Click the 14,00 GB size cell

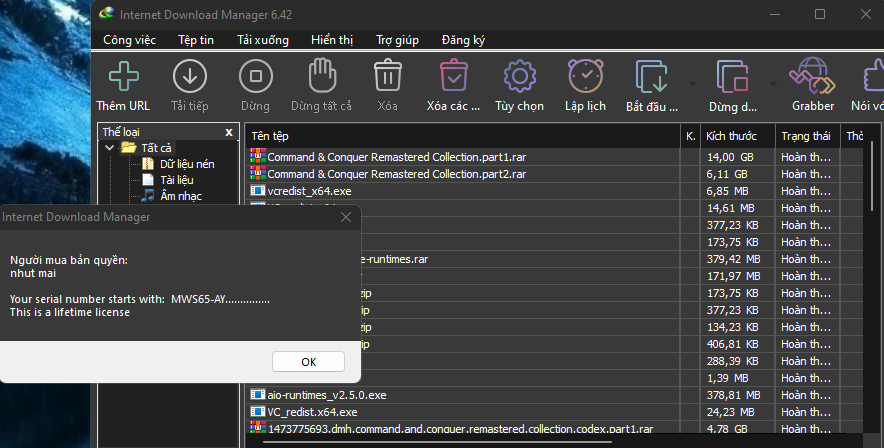tap(737, 157)
